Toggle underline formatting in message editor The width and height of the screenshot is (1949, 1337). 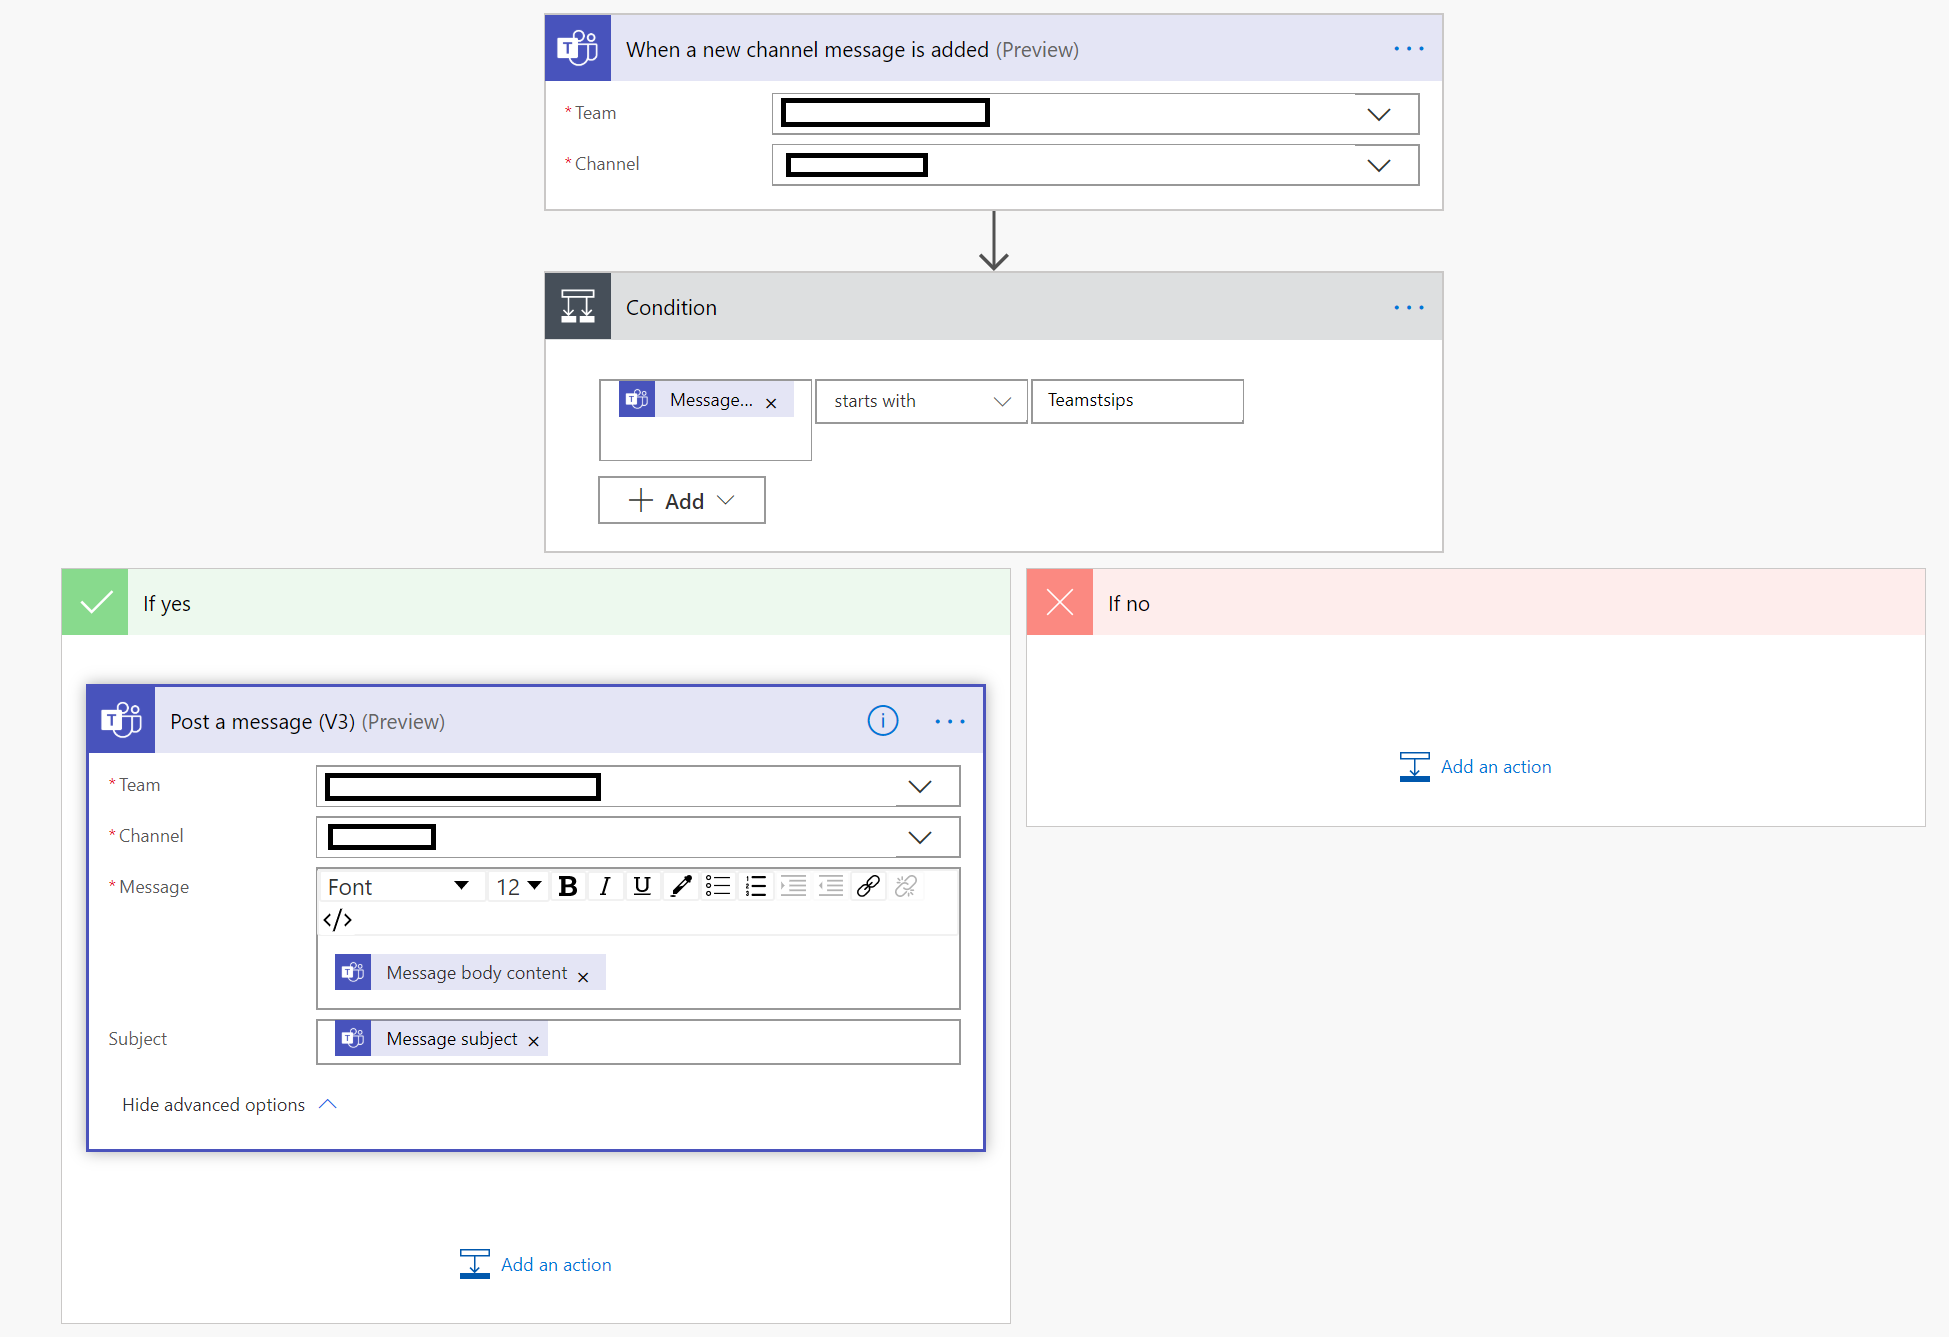pos(642,886)
